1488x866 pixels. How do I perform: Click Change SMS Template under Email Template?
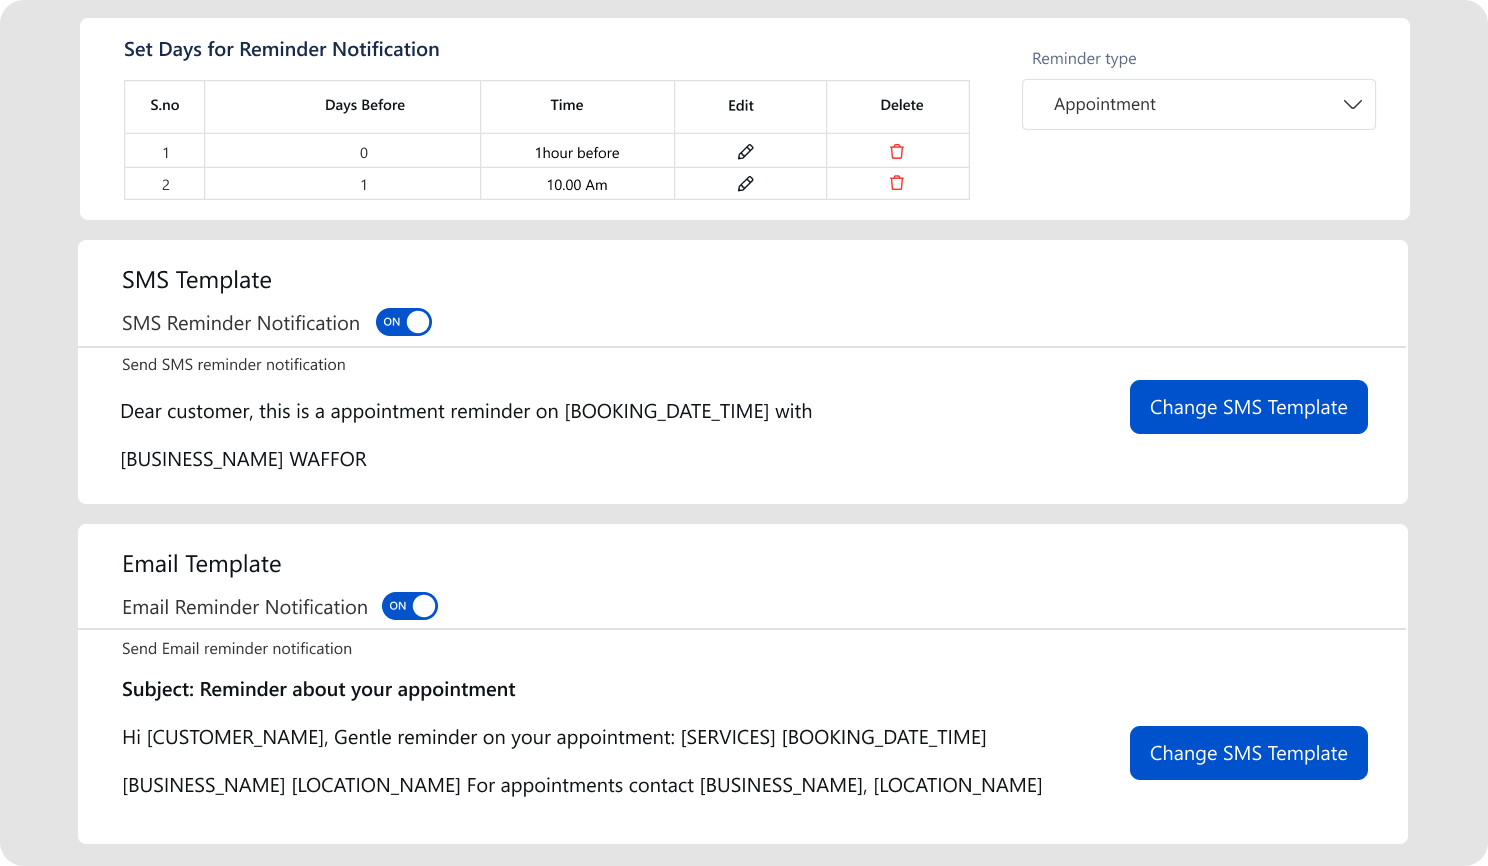(x=1248, y=753)
